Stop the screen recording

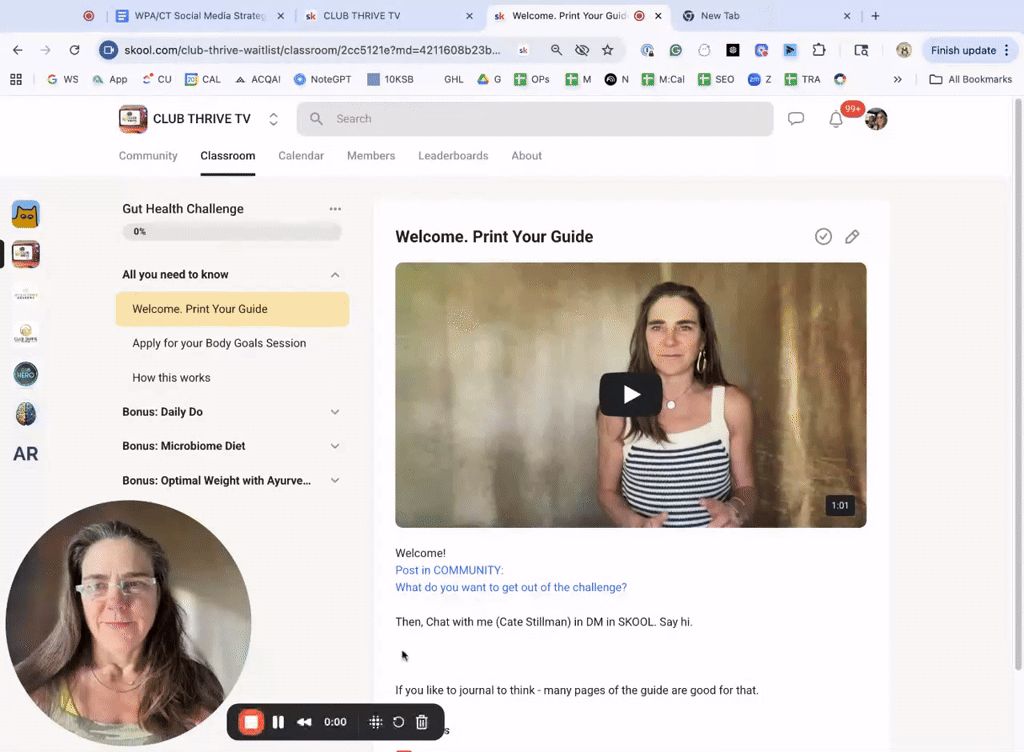(x=251, y=722)
